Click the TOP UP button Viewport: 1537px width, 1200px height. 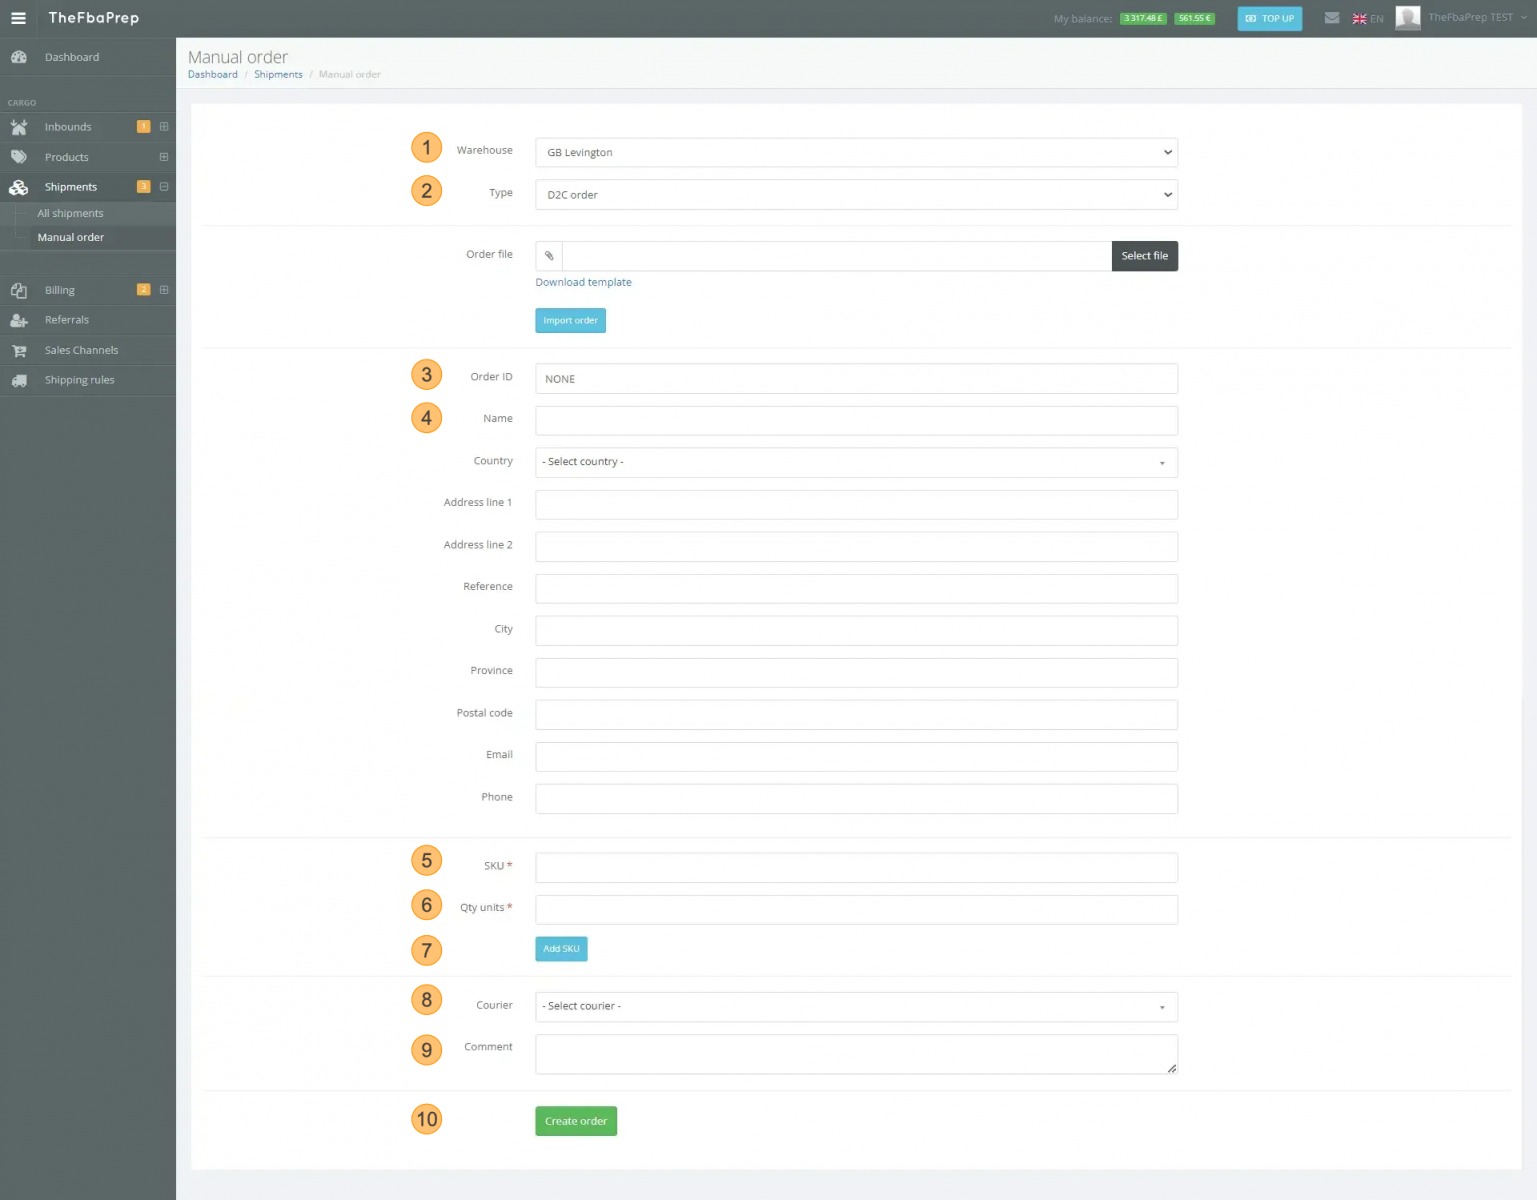pos(1270,18)
